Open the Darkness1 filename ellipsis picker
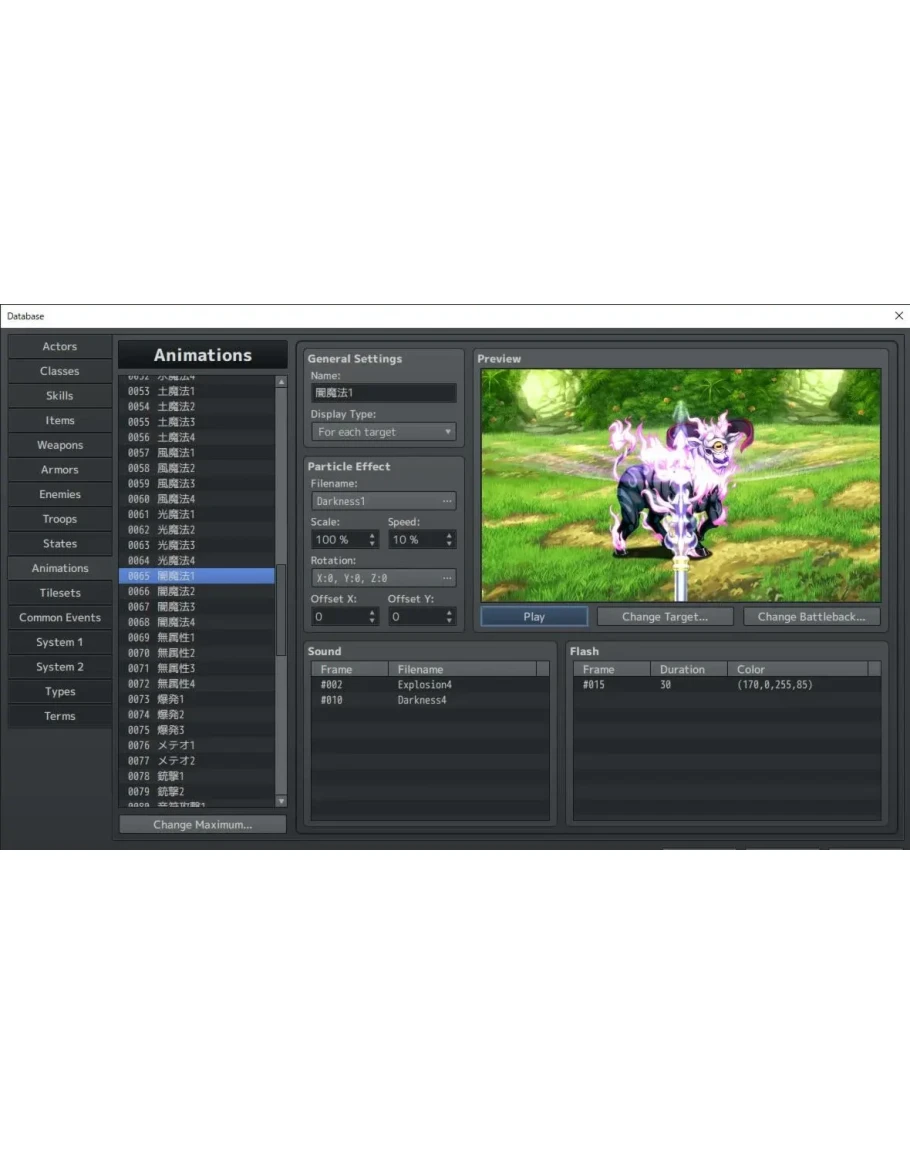The image size is (910, 1155). 446,501
